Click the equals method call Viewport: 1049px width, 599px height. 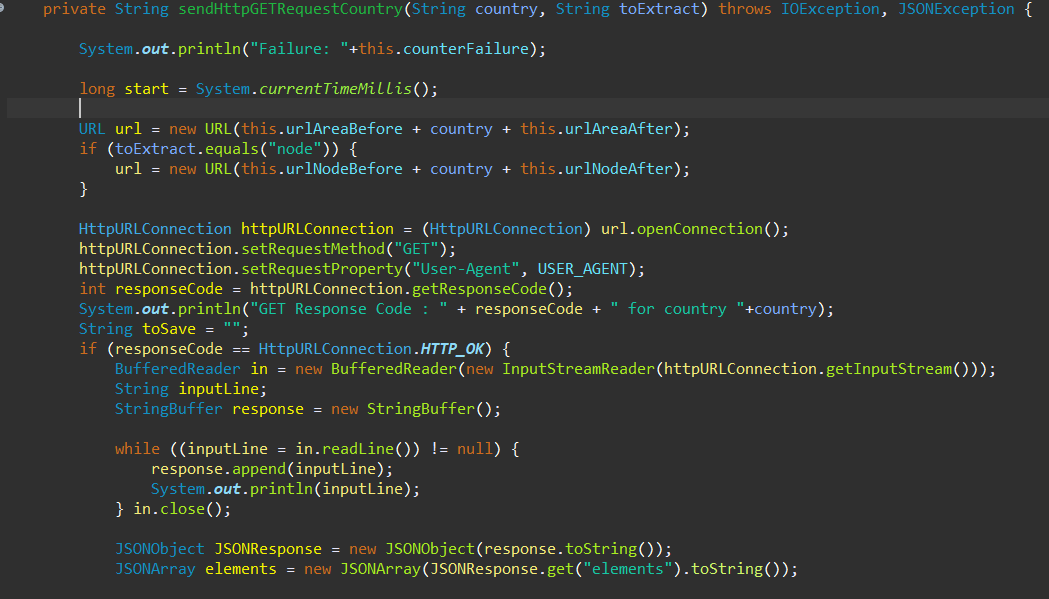tap(231, 149)
